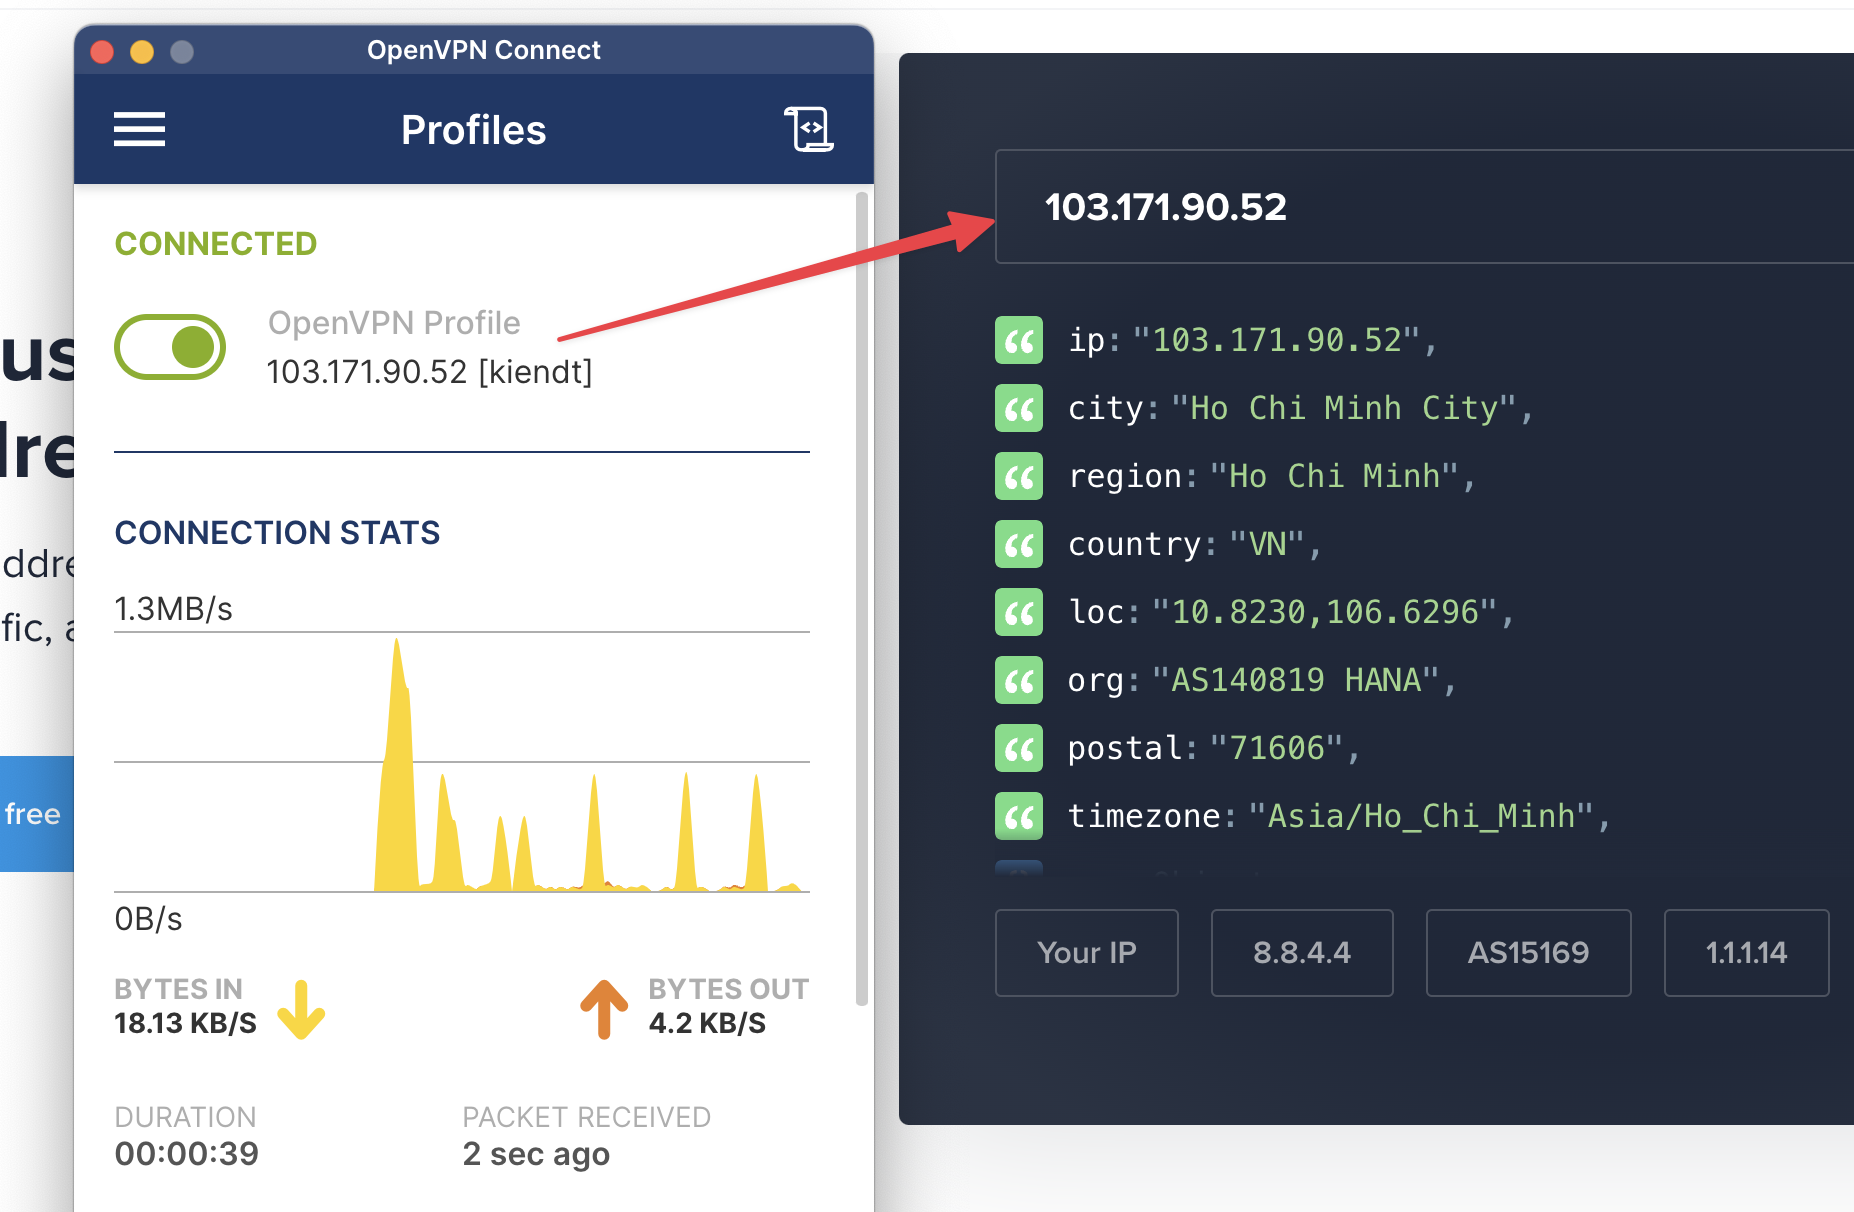Click the import profile icon in header

[x=808, y=129]
